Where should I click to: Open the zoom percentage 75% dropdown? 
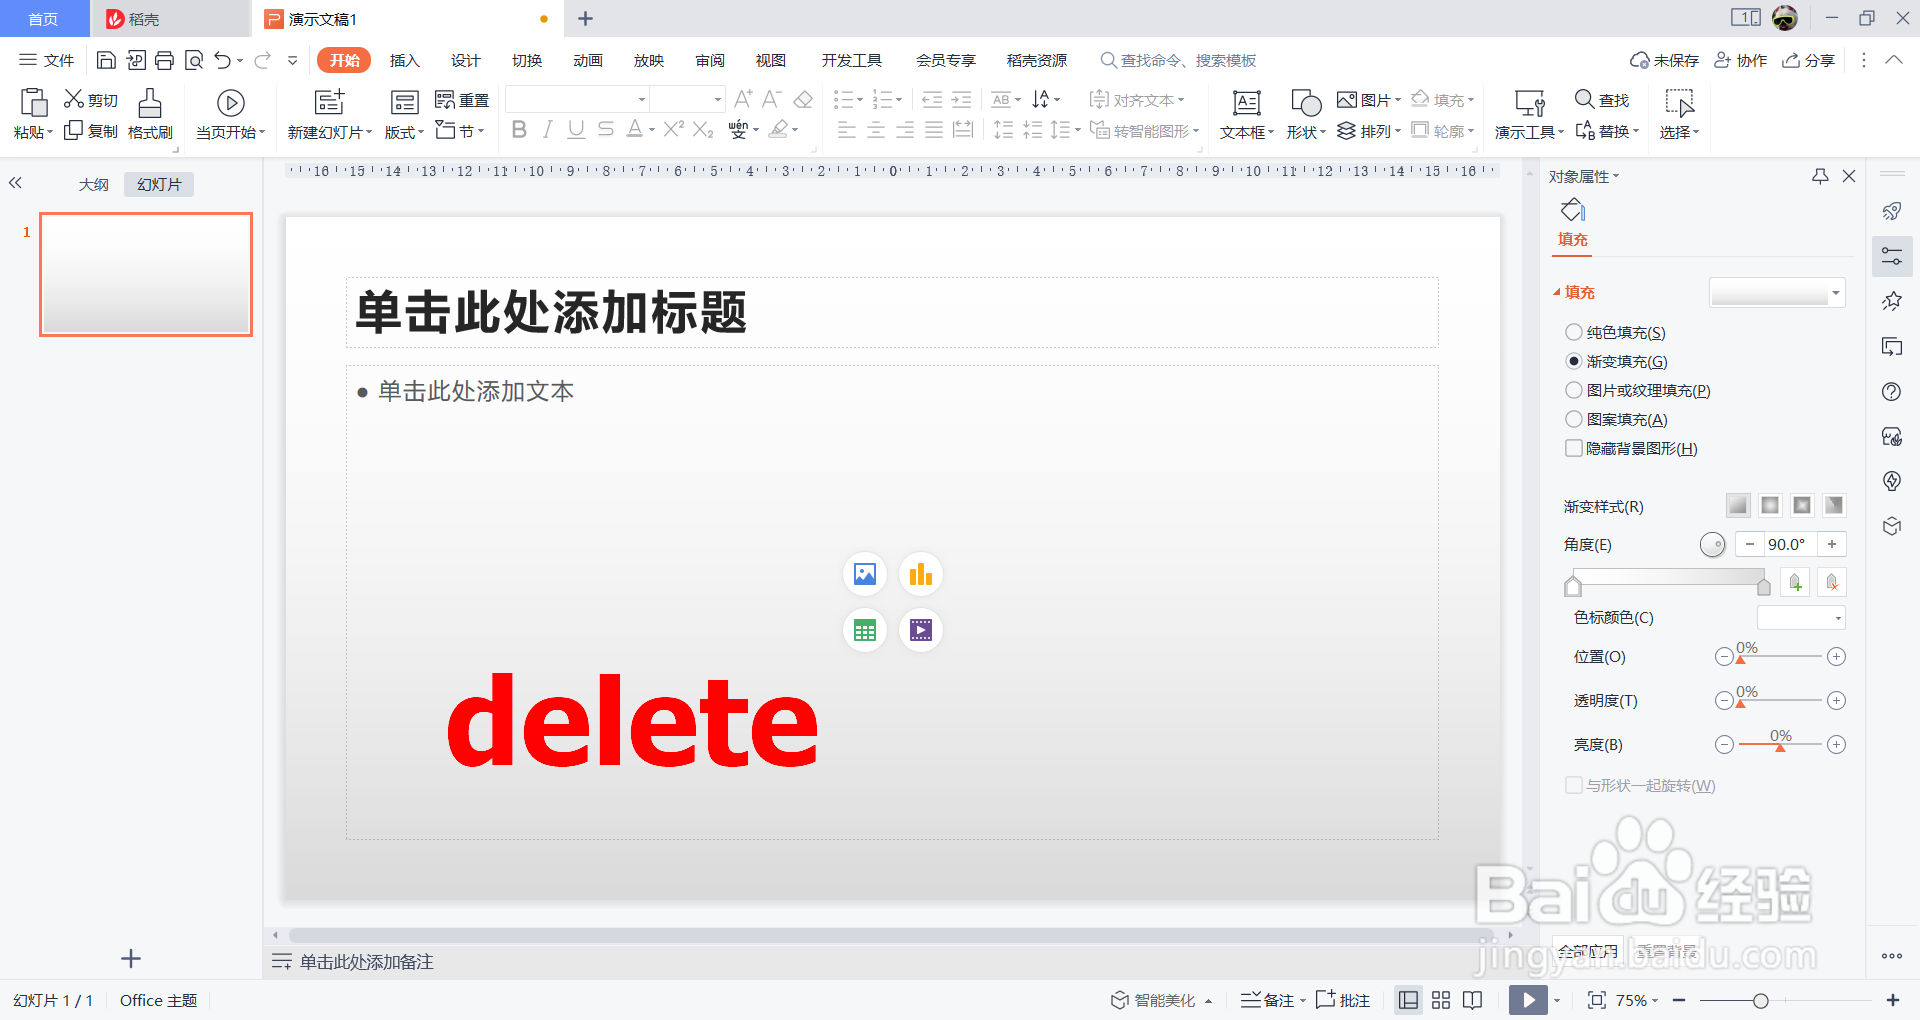click(x=1637, y=1000)
